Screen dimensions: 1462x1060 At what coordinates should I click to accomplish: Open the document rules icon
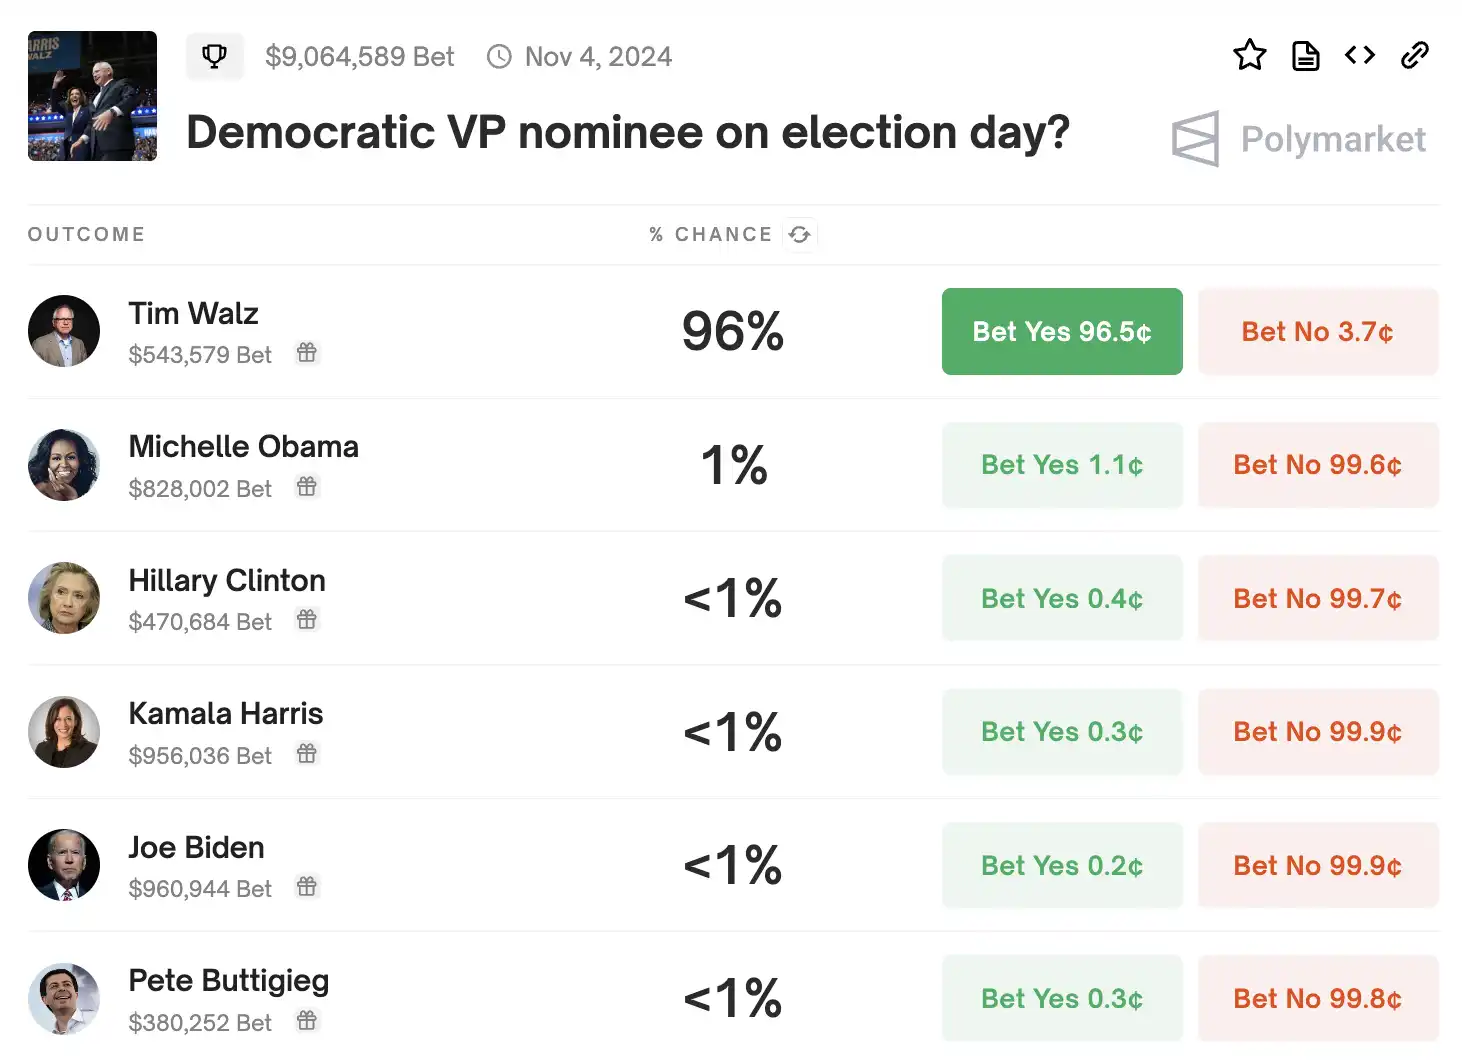(1305, 56)
